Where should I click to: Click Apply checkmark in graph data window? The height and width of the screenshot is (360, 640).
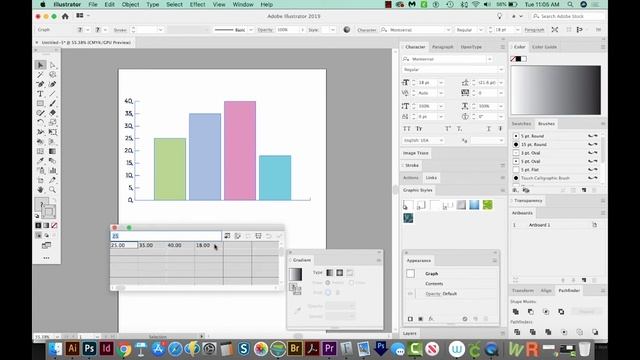[x=279, y=236]
